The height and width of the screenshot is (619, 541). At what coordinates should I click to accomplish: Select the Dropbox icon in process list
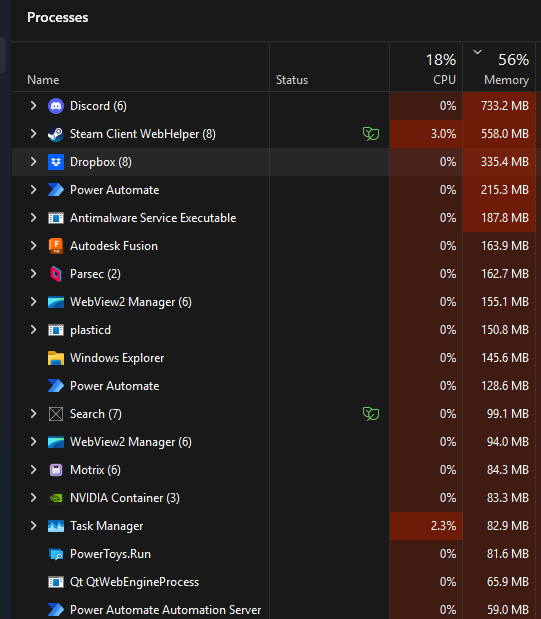[x=56, y=162]
